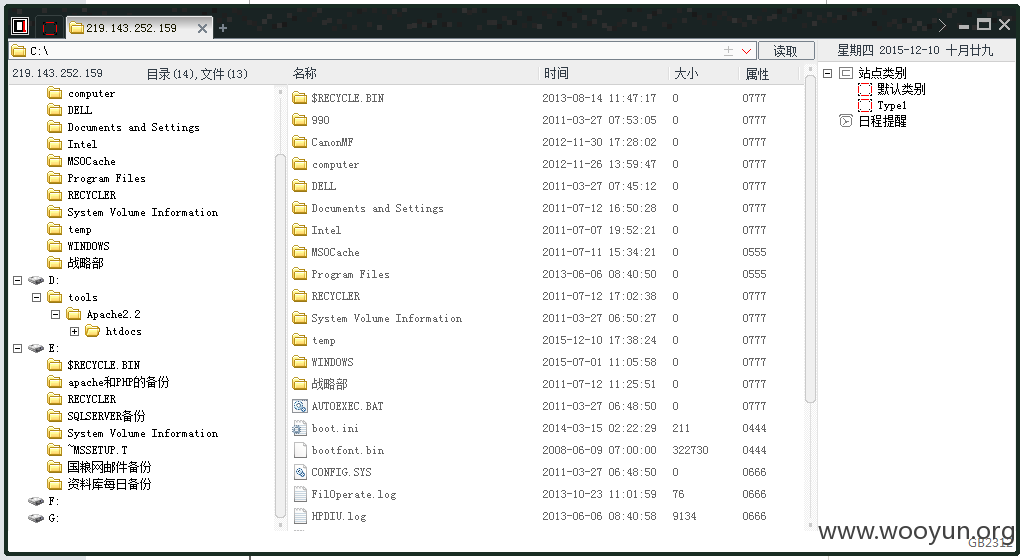This screenshot has height=560, width=1024.
Task: Sort by 属性 column header
Action: click(x=756, y=74)
